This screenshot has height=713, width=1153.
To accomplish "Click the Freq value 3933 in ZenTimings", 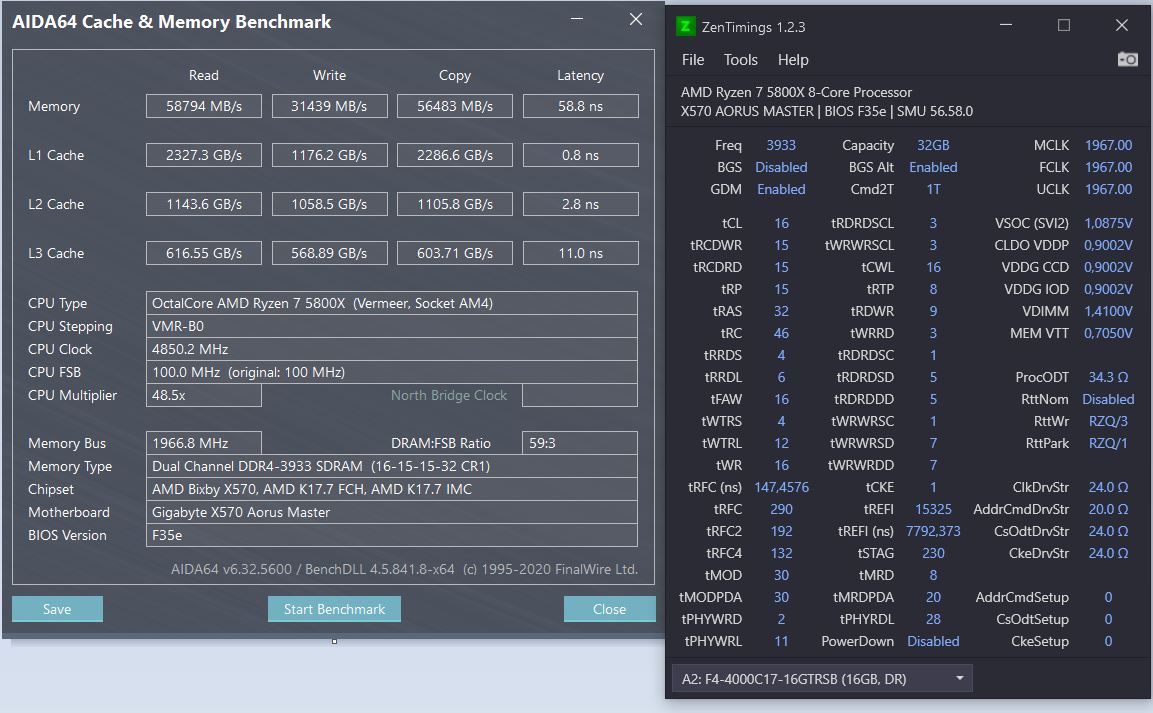I will click(781, 146).
